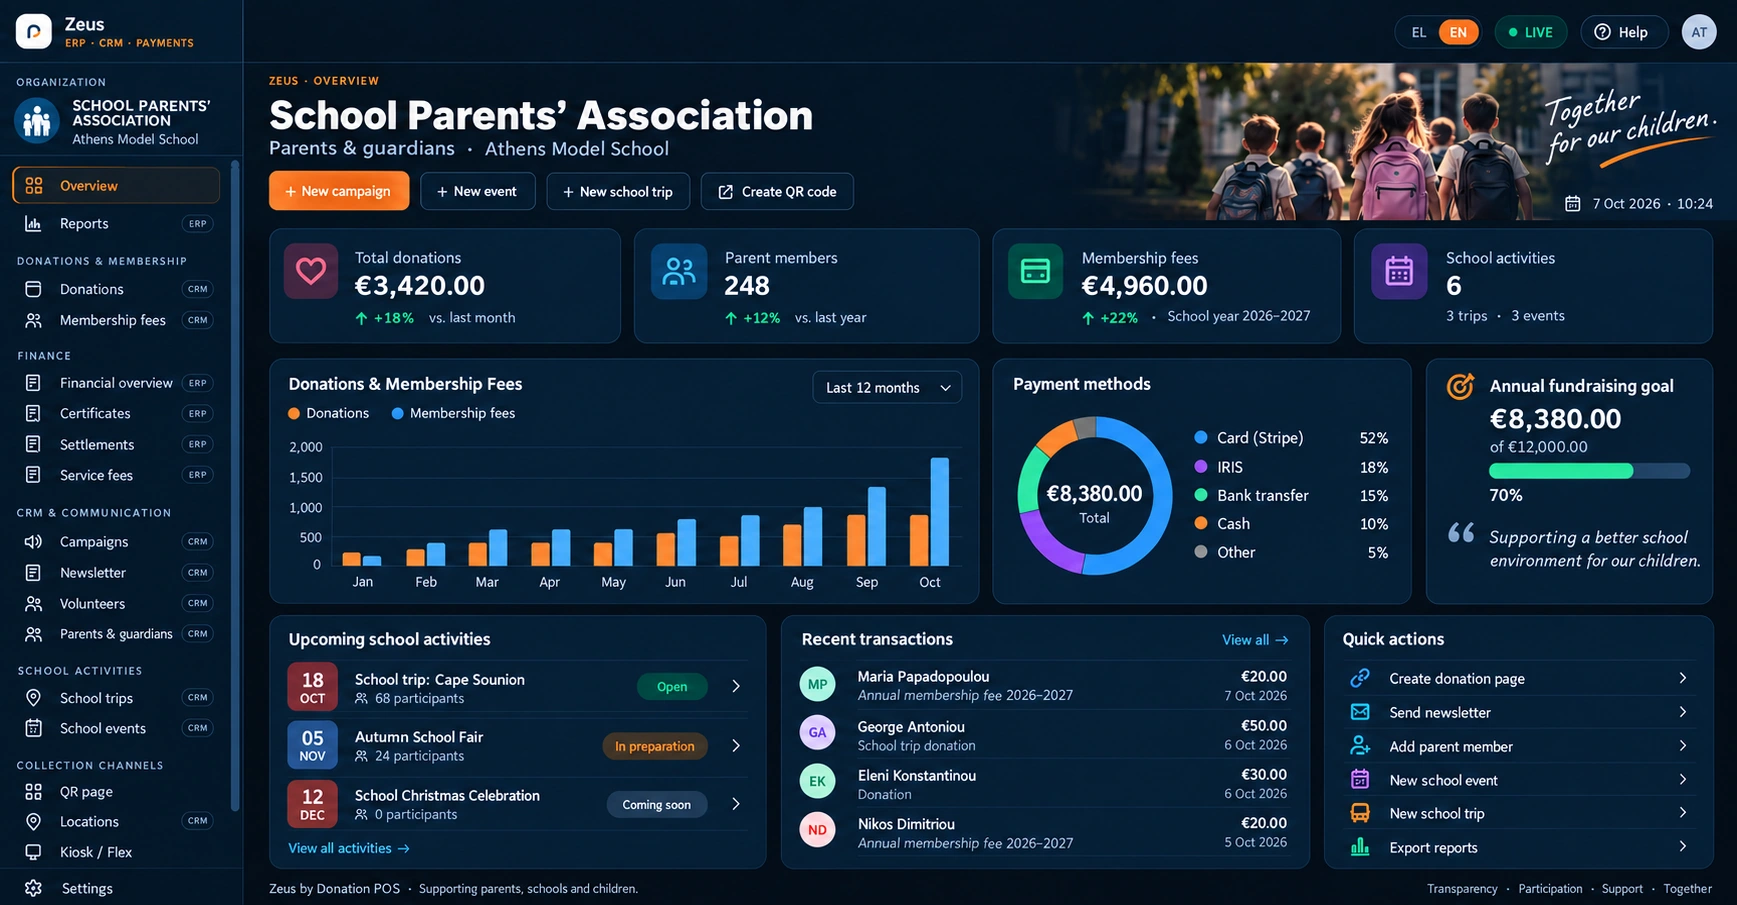Open View all transactions link

(1255, 640)
